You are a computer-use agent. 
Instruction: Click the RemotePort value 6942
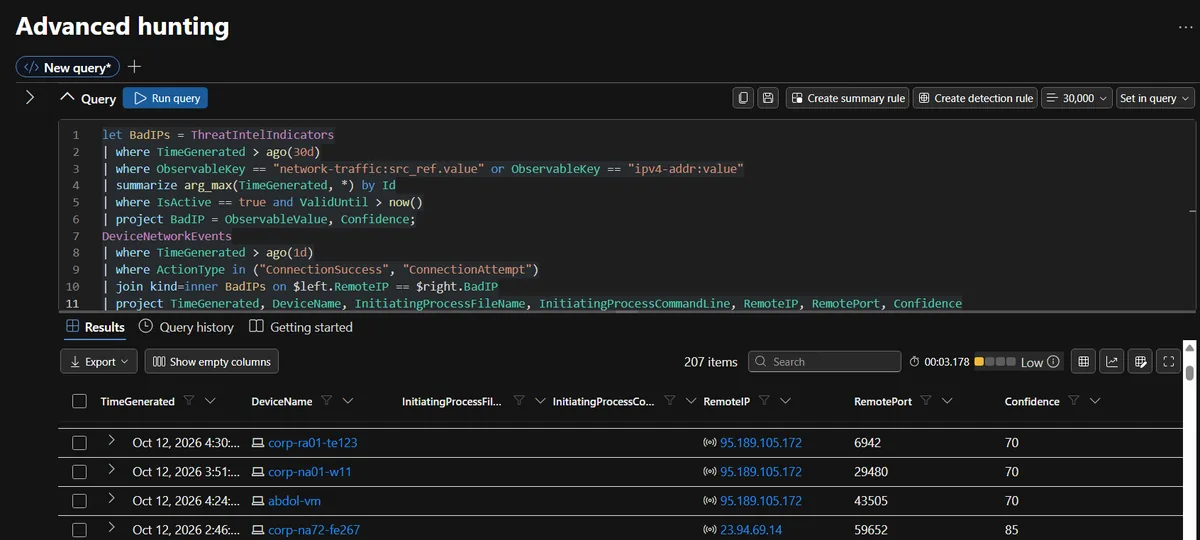867,442
